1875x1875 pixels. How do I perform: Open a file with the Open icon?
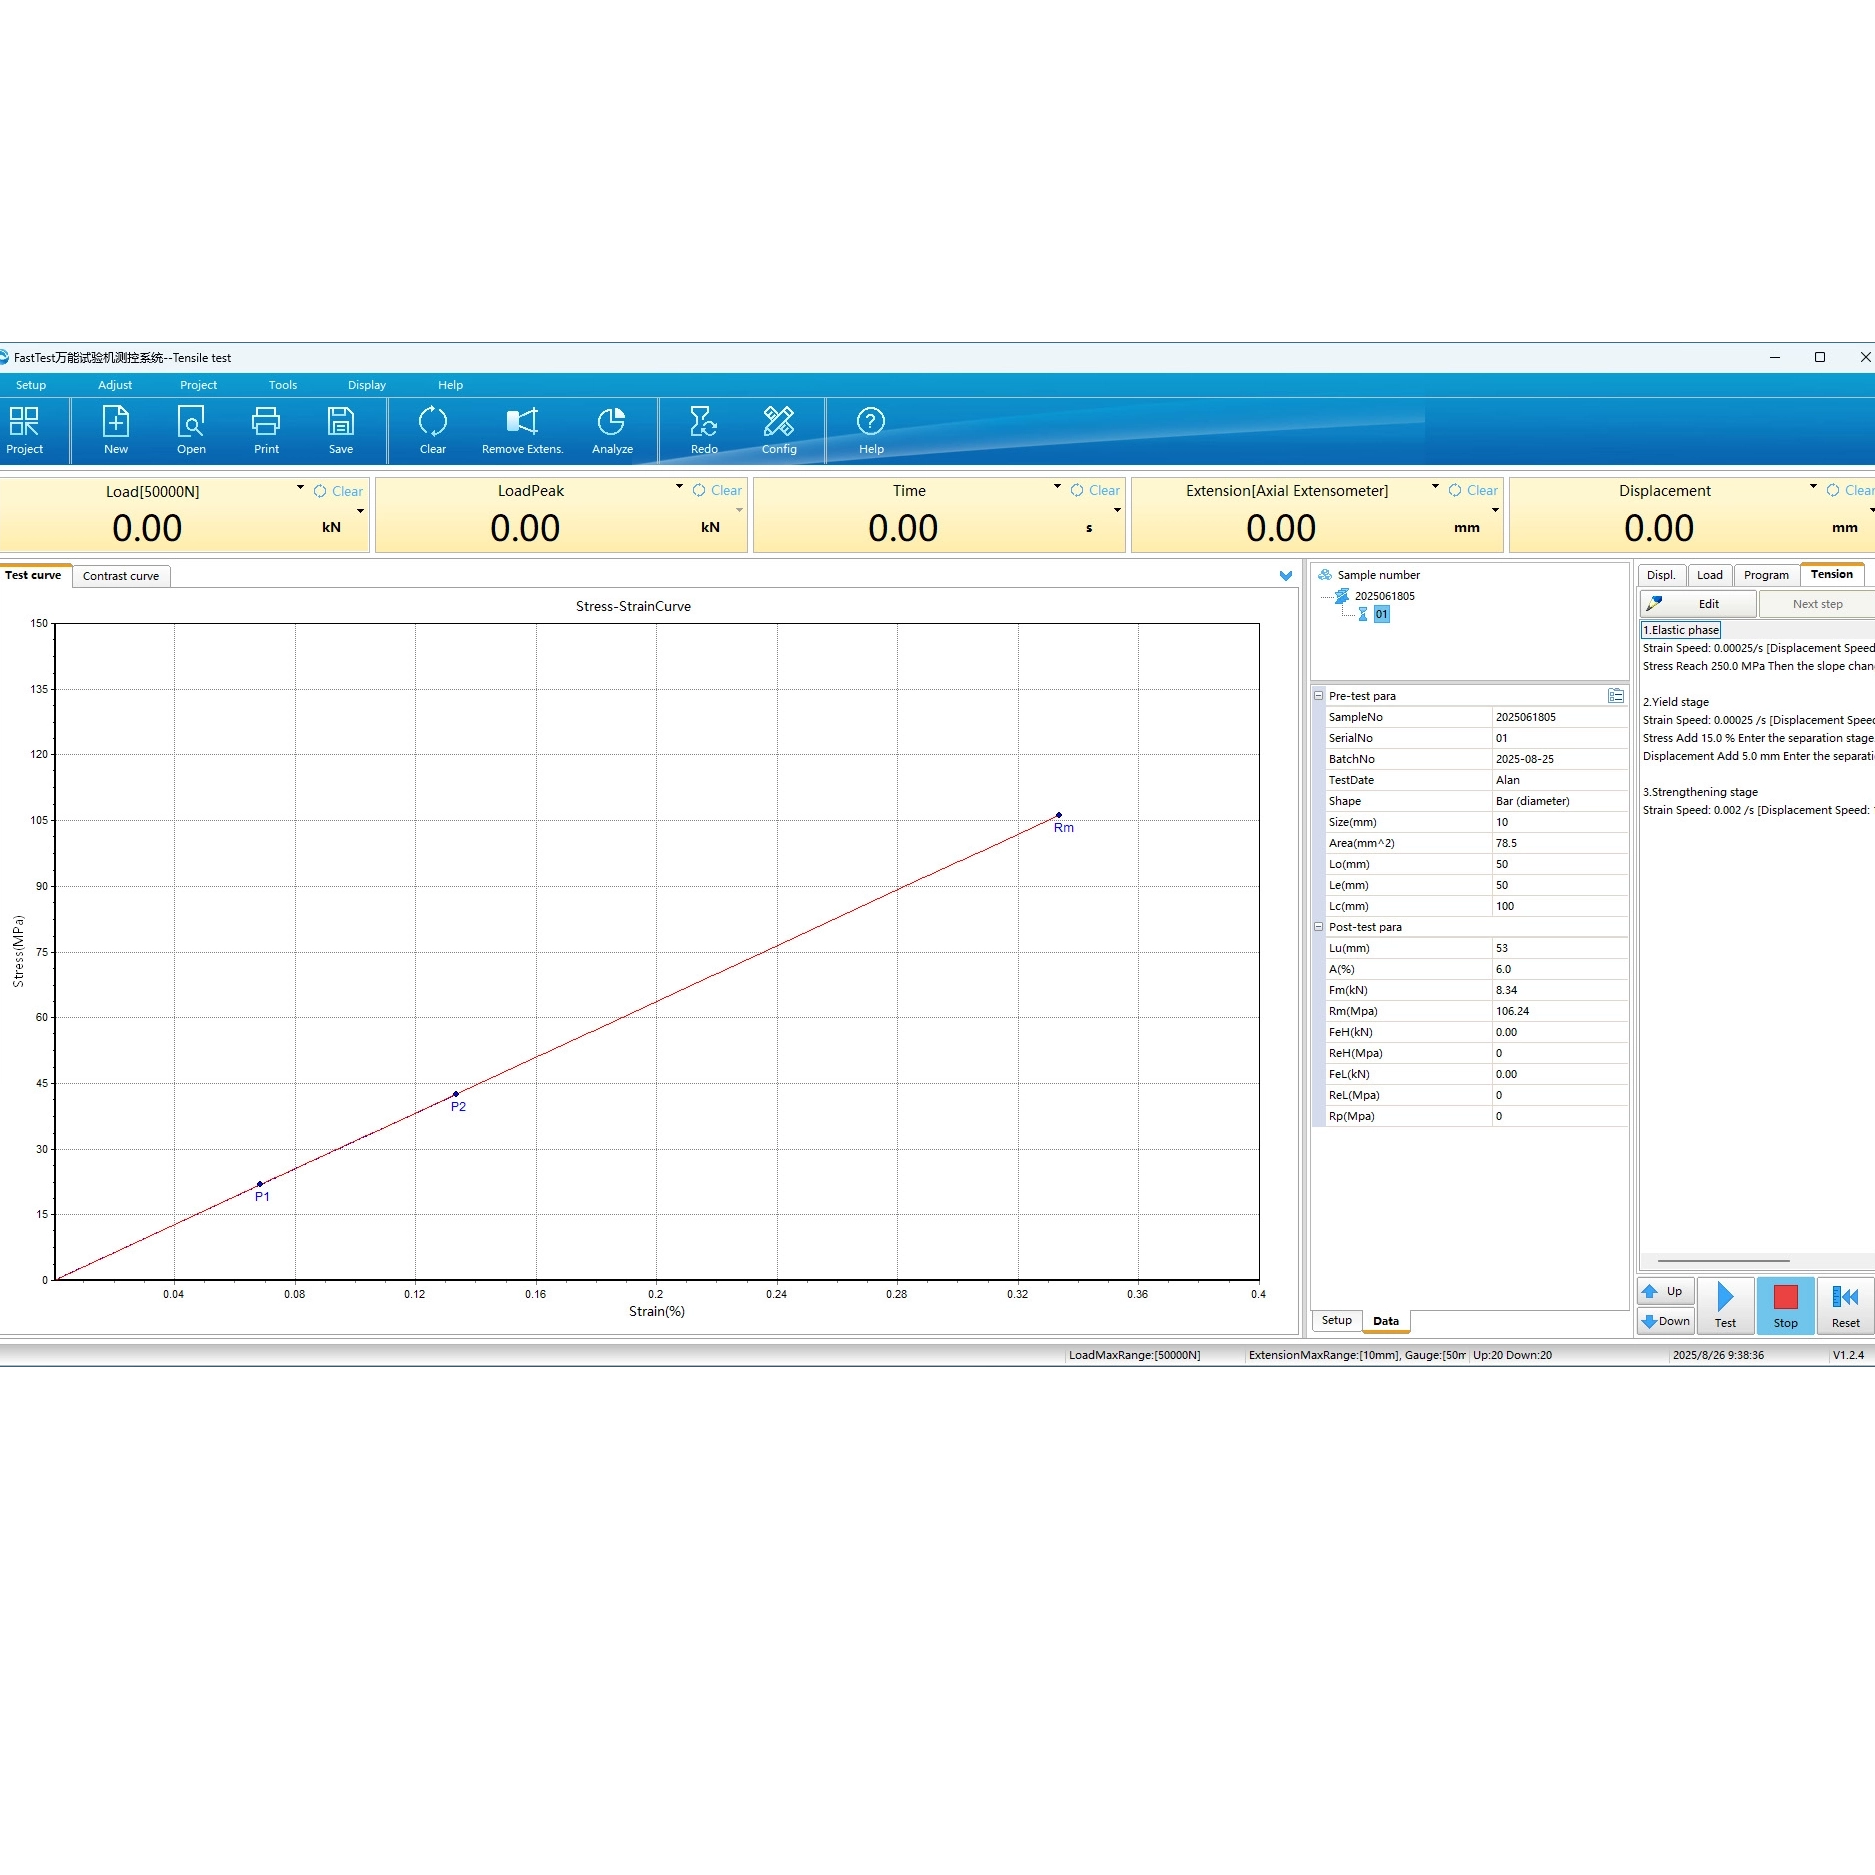point(191,430)
